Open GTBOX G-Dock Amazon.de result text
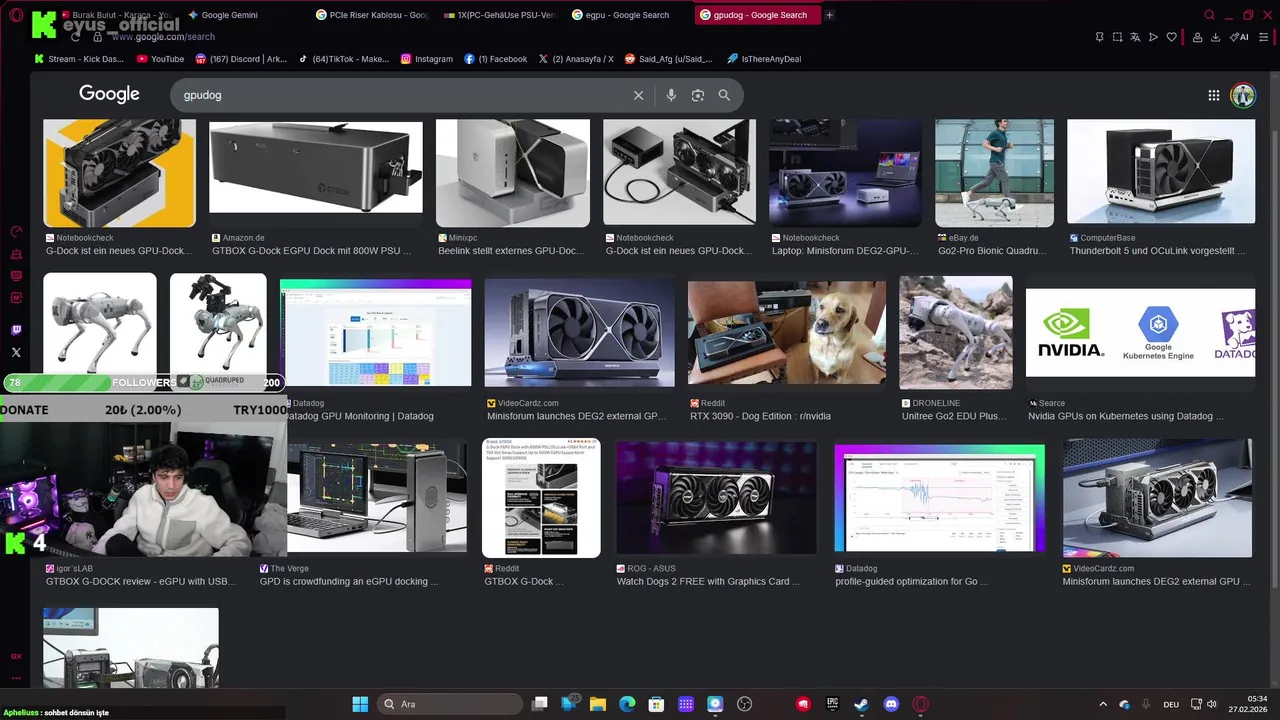1280x720 pixels. click(312, 251)
